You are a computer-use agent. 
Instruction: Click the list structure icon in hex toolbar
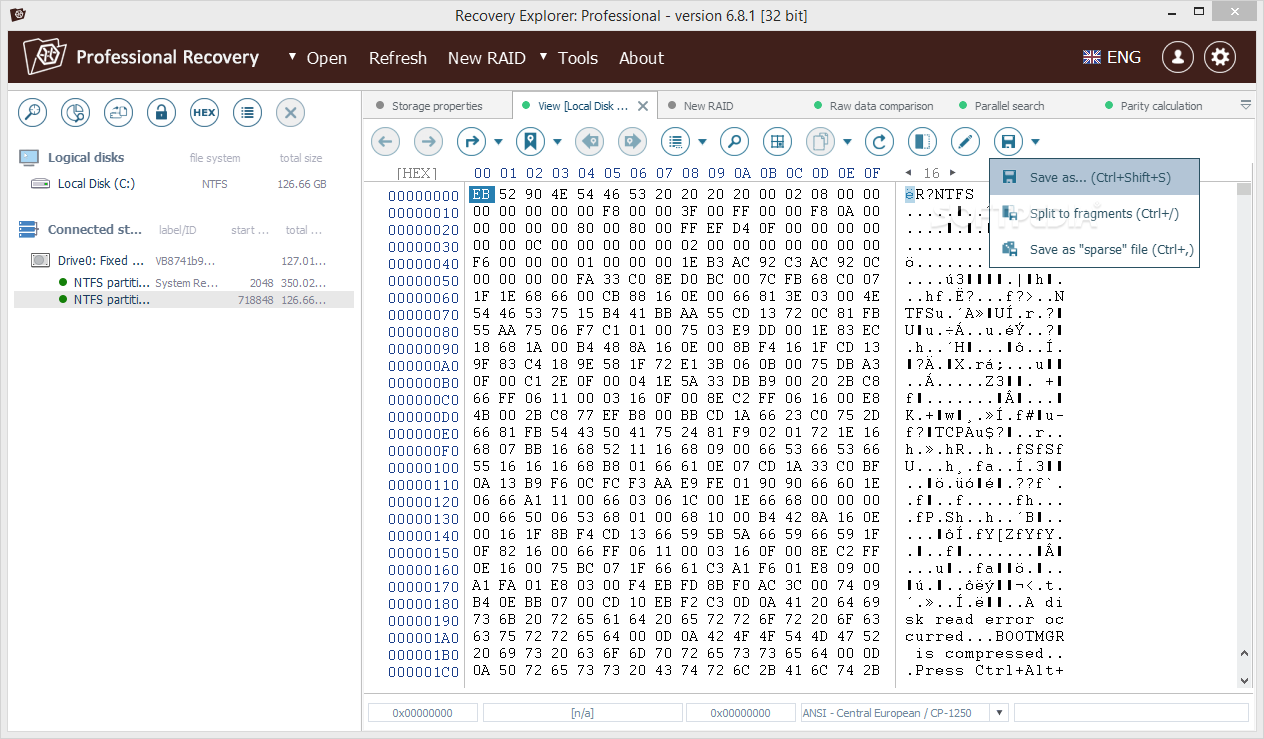click(x=676, y=142)
